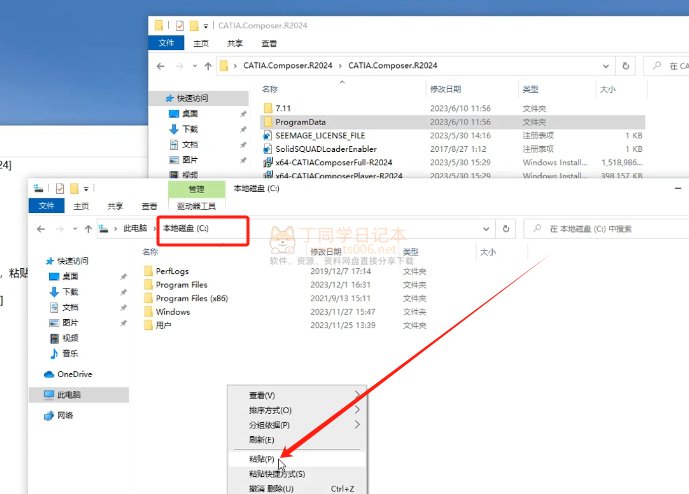Go up one level in CATIA Composer window
The height and width of the screenshot is (494, 689).
click(x=208, y=66)
